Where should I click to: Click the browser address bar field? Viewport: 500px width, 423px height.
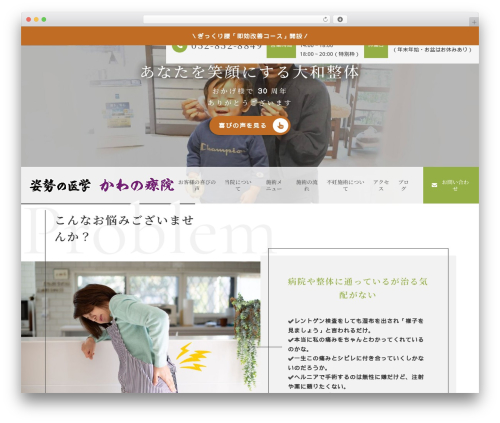237,20
